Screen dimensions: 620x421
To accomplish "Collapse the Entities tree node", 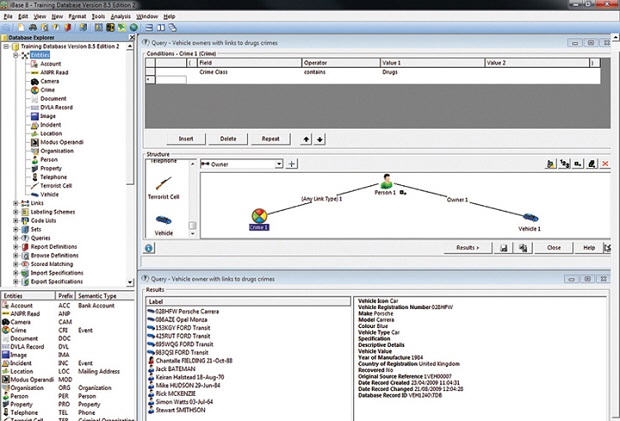I will tap(16, 55).
